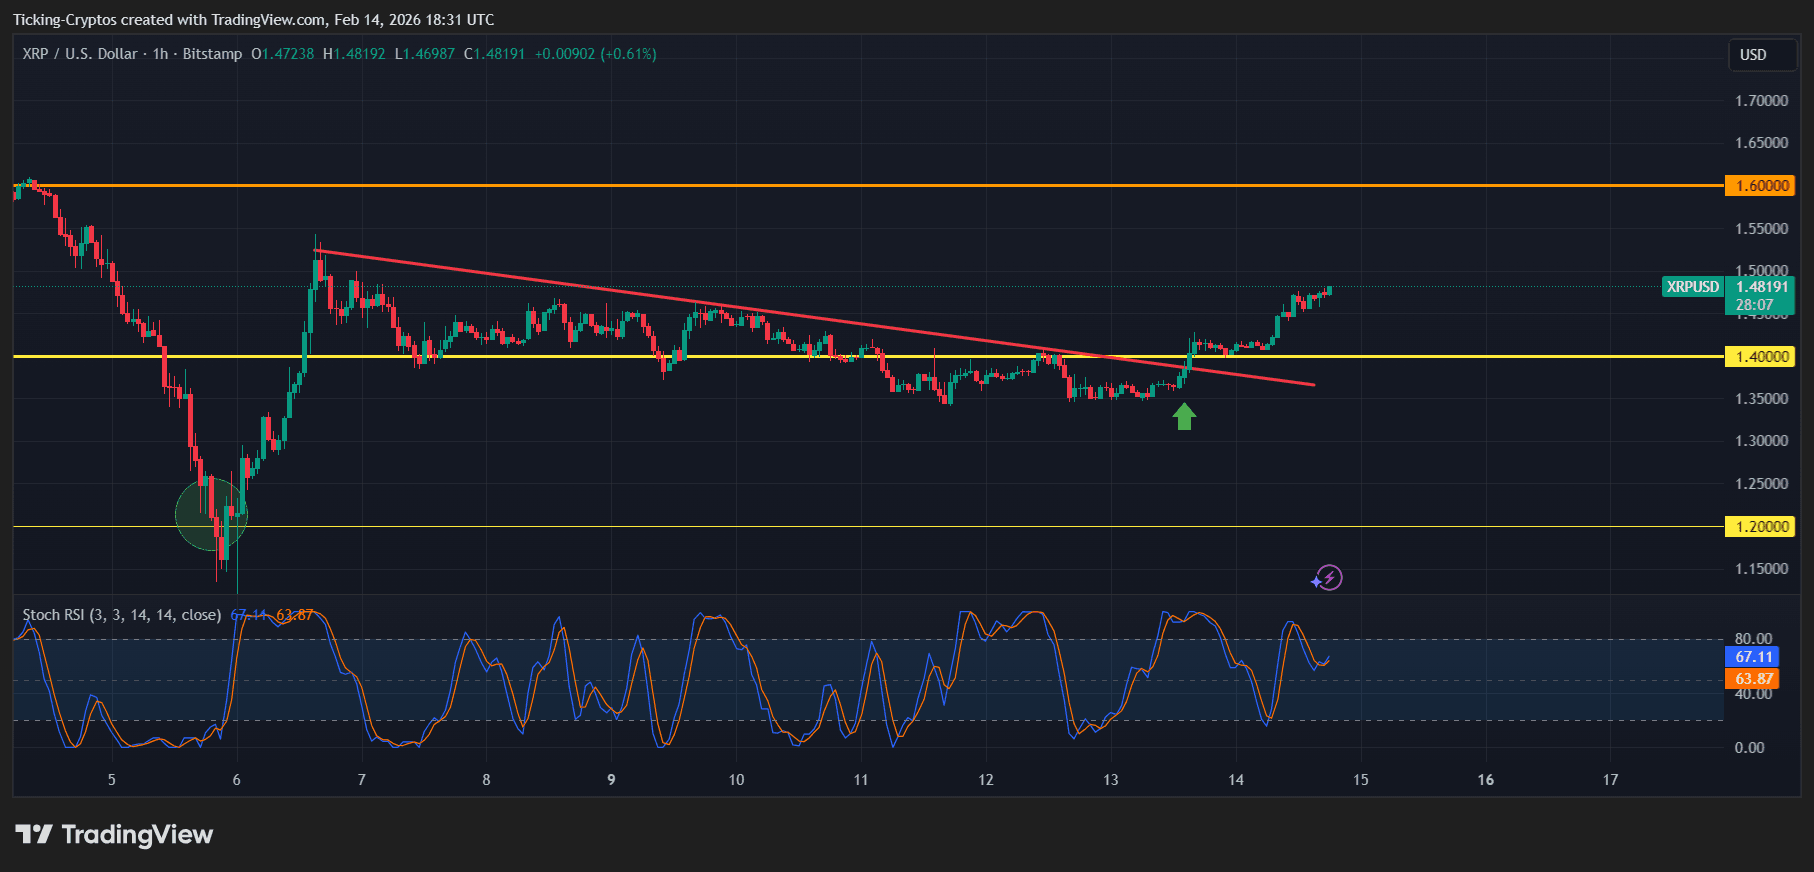Click the orange 63.87 Stoch RSI tag
Screen dimensions: 1814x872
[1753, 679]
